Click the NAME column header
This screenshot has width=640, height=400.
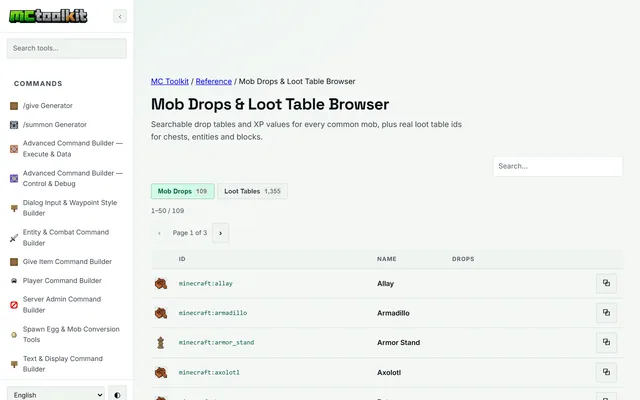(x=387, y=259)
